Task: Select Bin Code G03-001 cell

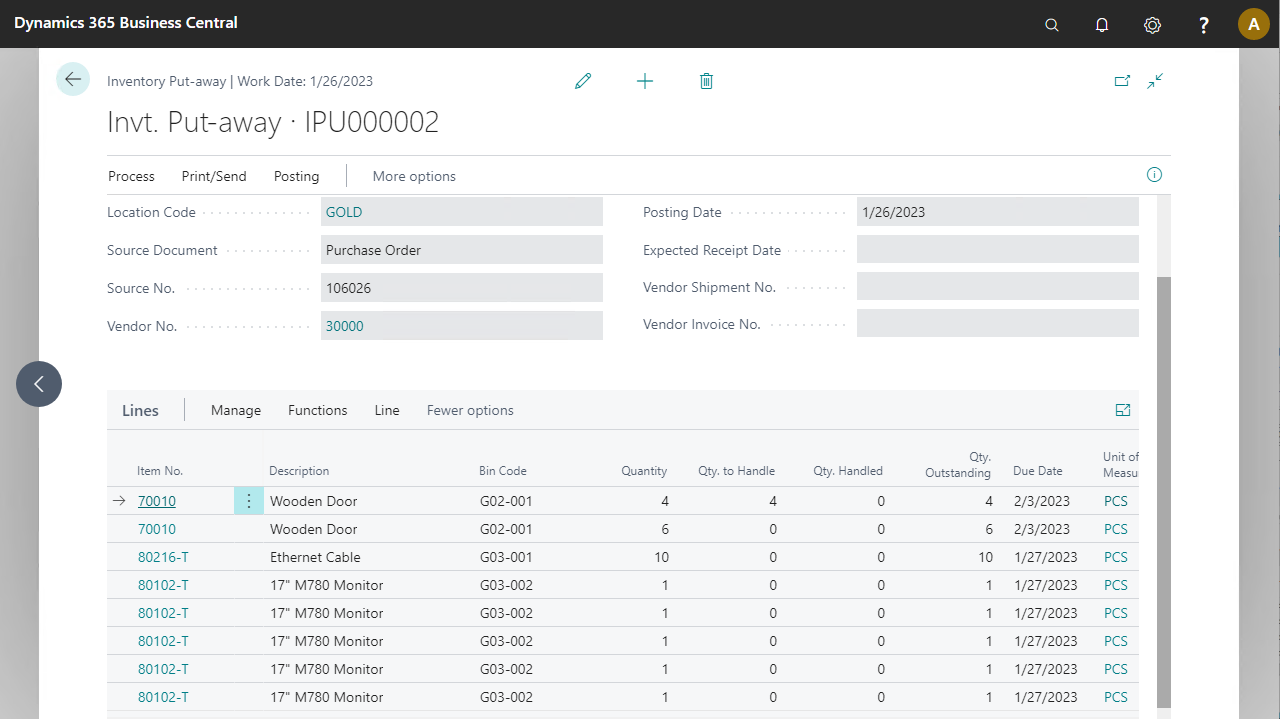Action: tap(506, 557)
